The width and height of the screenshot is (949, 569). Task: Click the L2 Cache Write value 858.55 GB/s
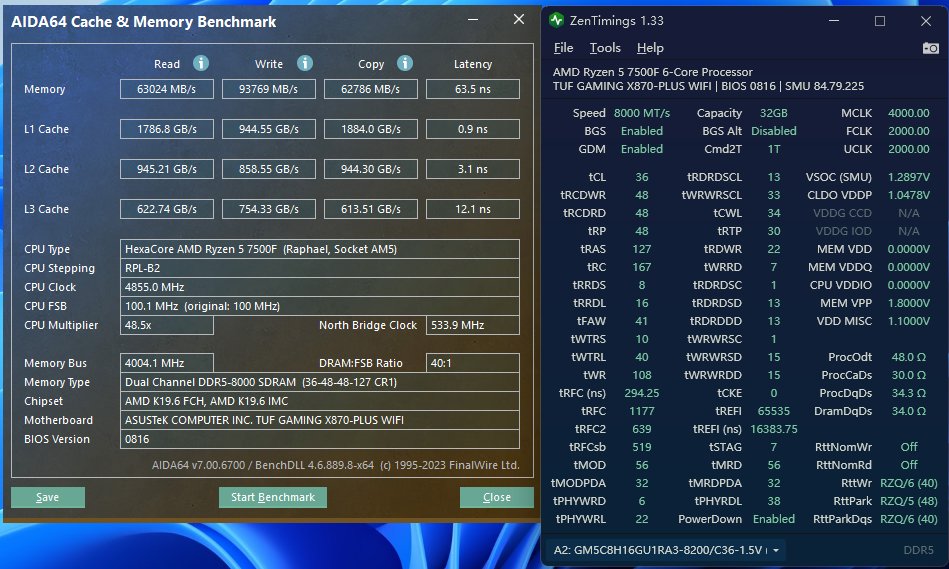[269, 169]
